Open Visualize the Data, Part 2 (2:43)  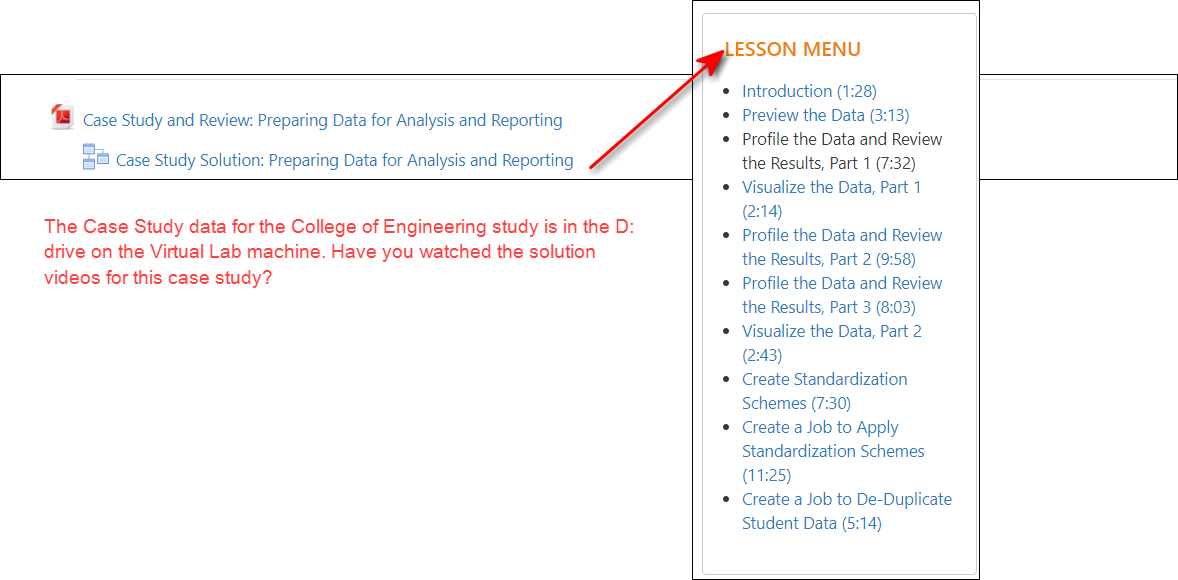(832, 331)
